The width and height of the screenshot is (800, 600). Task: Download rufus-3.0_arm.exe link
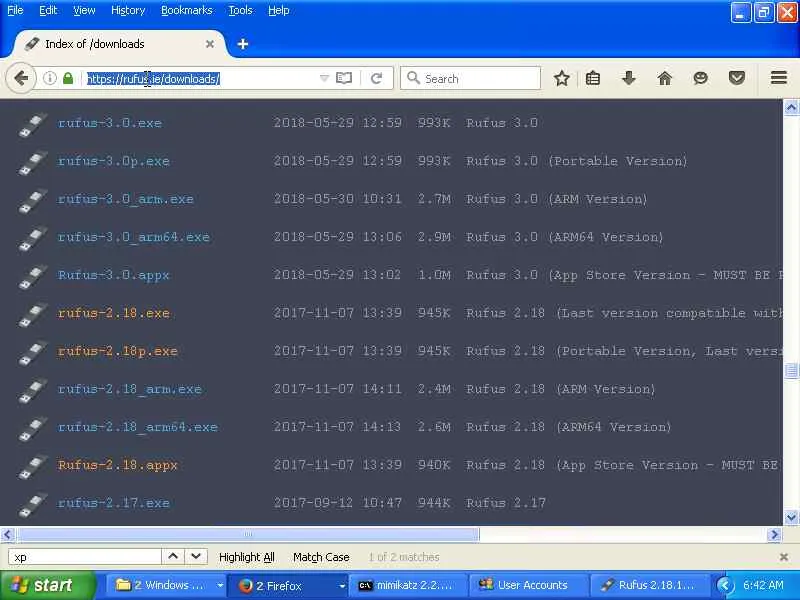tap(126, 199)
